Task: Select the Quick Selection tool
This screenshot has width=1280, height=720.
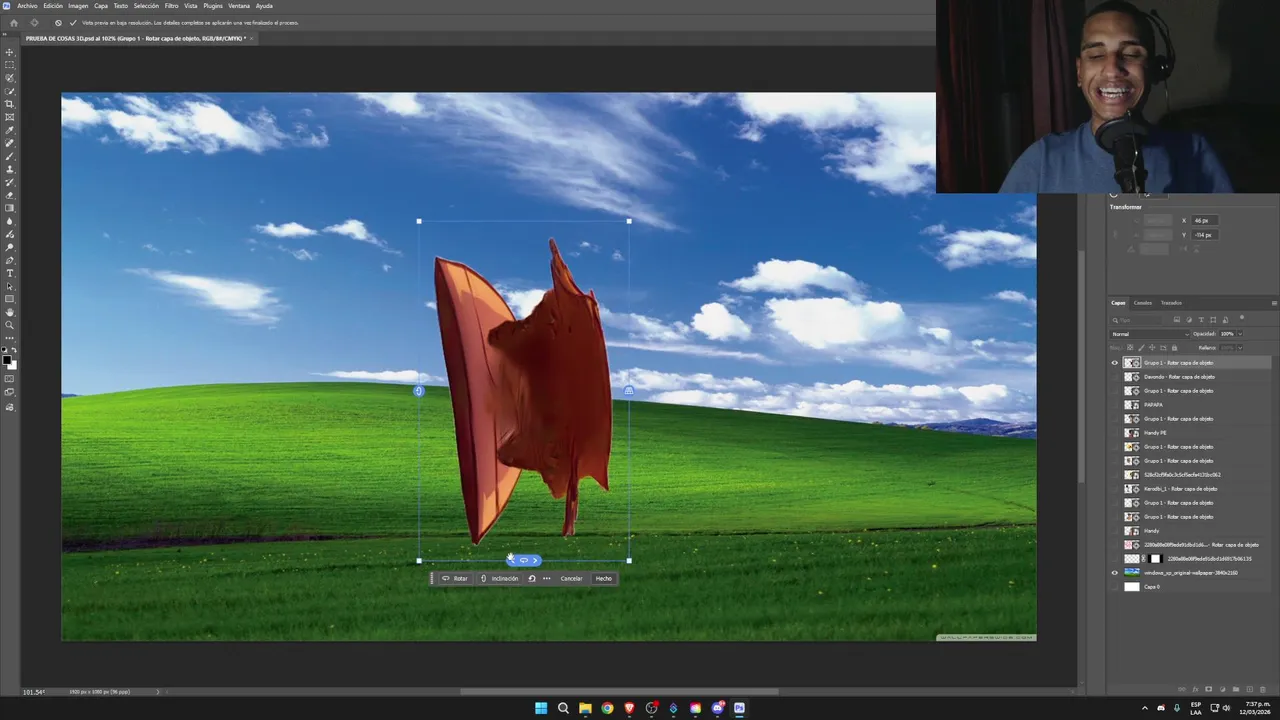Action: [x=10, y=91]
